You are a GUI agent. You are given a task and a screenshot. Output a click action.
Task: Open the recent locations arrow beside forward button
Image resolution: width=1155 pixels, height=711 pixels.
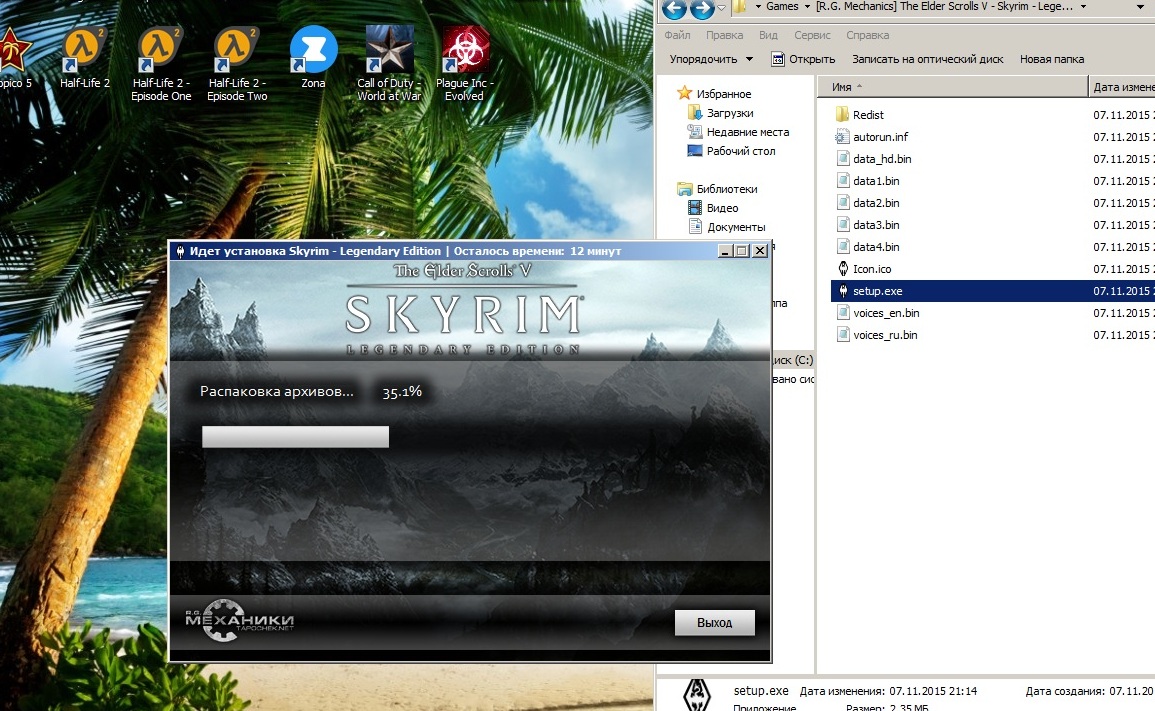(721, 7)
